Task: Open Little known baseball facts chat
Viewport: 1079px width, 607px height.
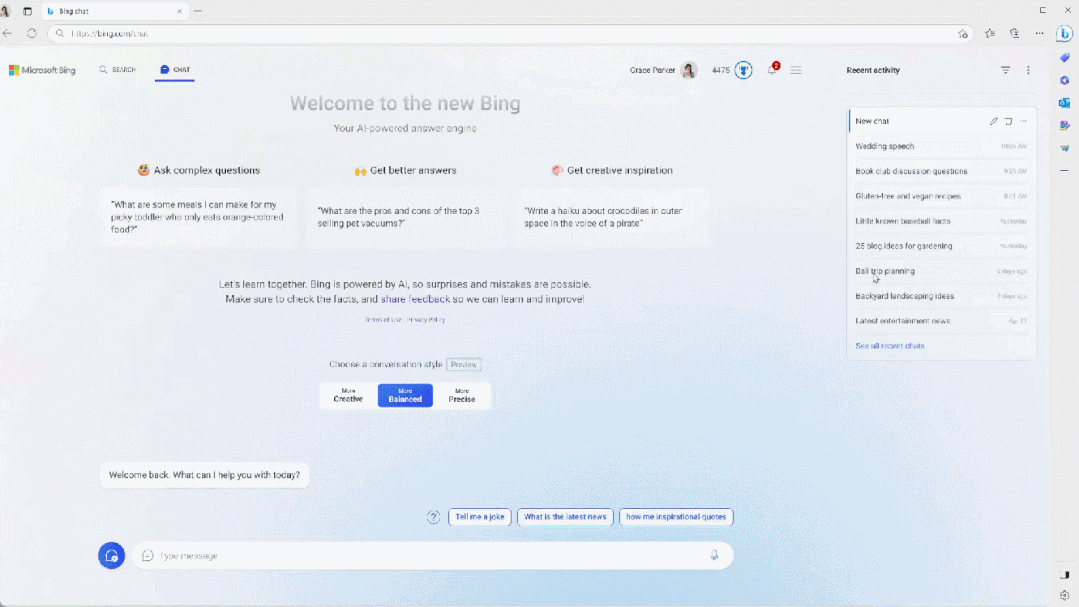Action: point(941,221)
